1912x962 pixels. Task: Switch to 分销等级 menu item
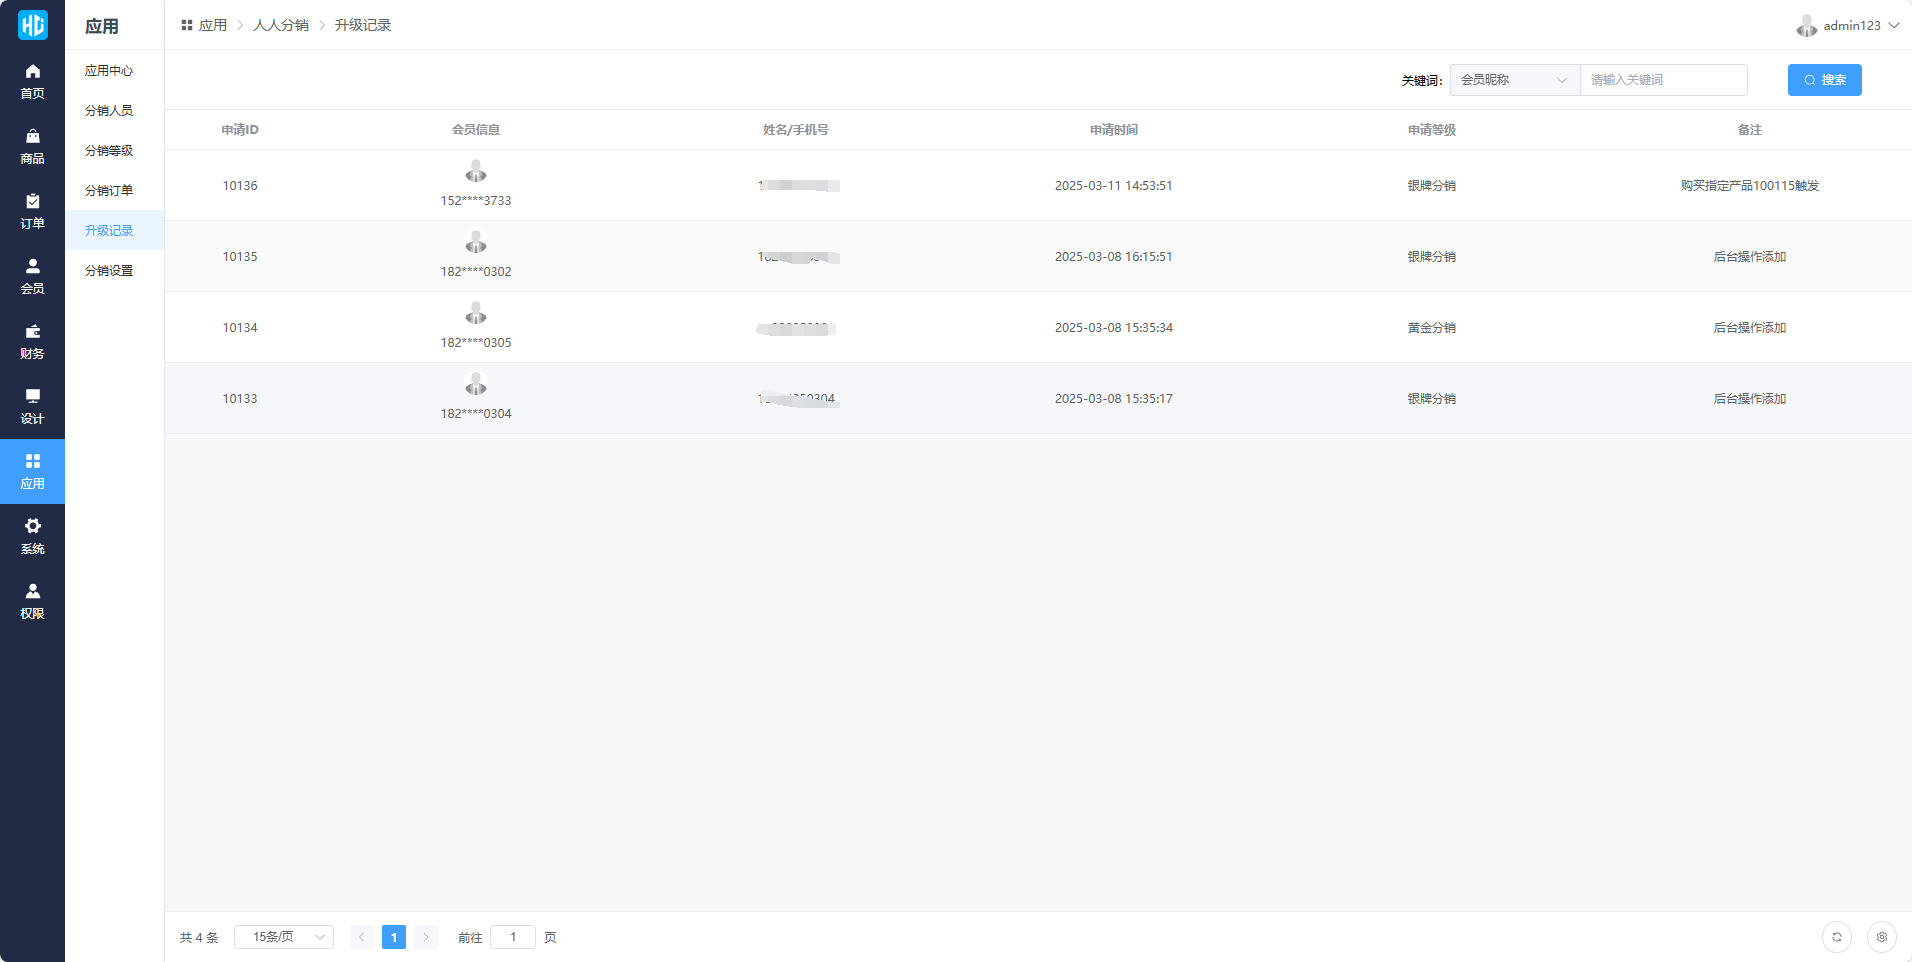(x=109, y=151)
